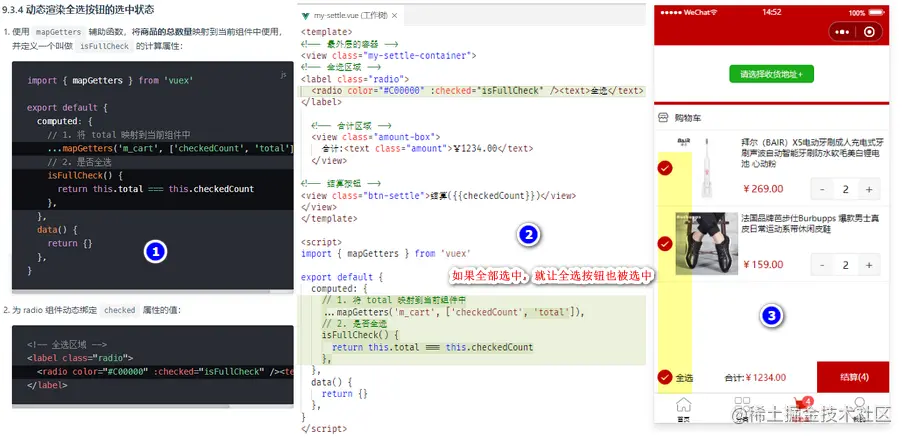Viewport: 907px width, 440px height.
Task: Click the 拜尔 (BAIR) X5 toothbrush title
Action: click(813, 153)
